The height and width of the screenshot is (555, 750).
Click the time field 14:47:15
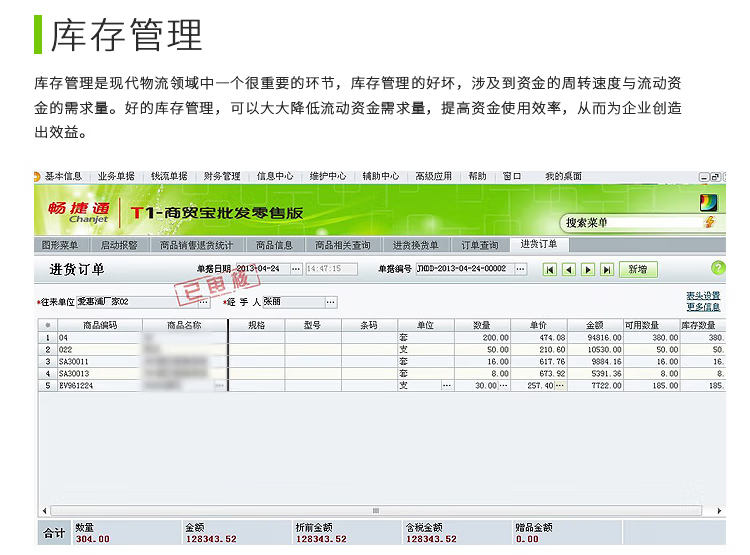tap(331, 269)
